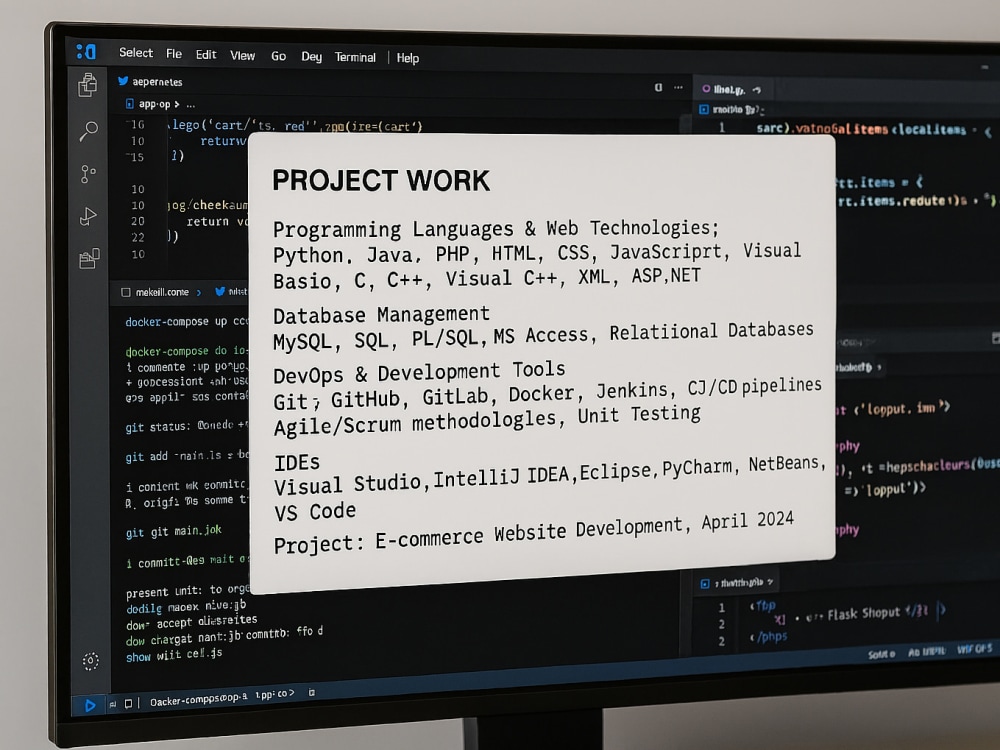Click 'Docker-compps' status bar entry

tap(198, 700)
